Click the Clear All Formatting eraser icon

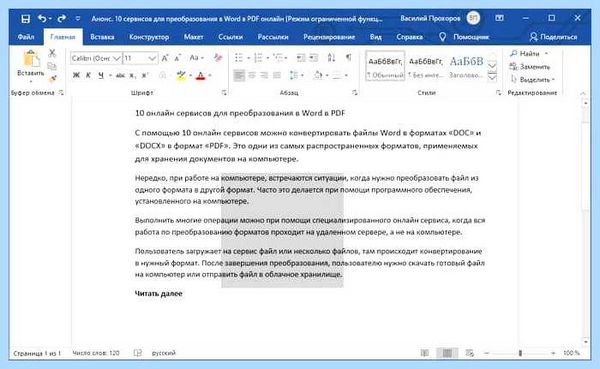click(218, 58)
